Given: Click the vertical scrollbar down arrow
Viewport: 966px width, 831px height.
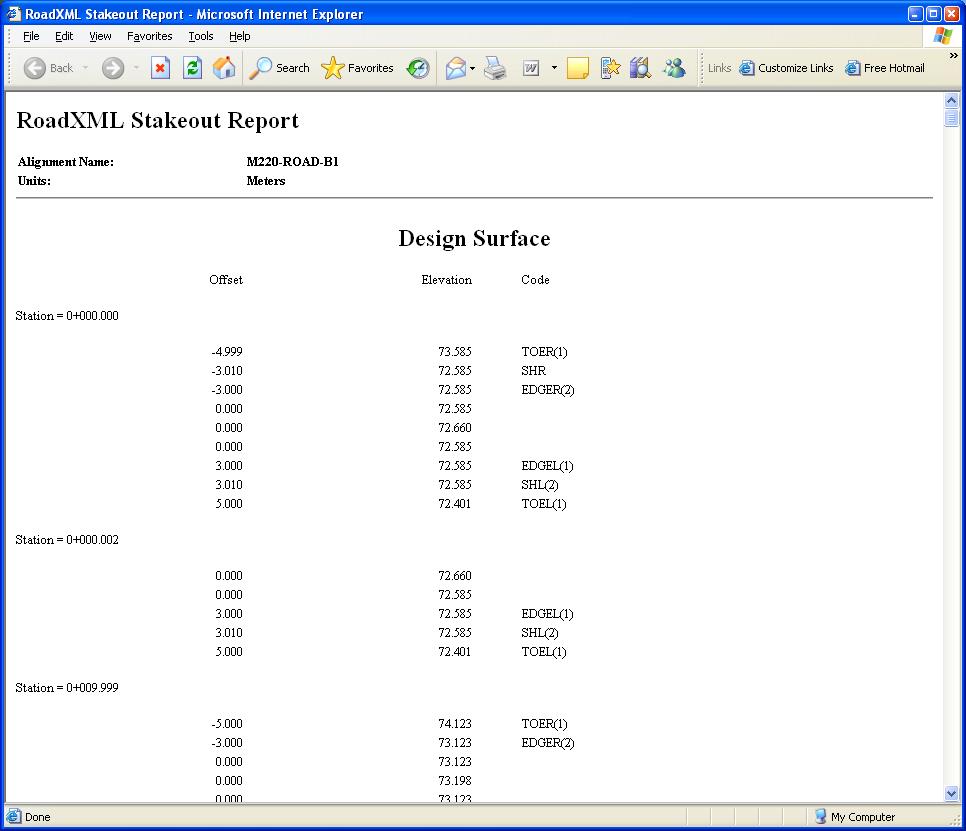Looking at the screenshot, I should coord(951,793).
